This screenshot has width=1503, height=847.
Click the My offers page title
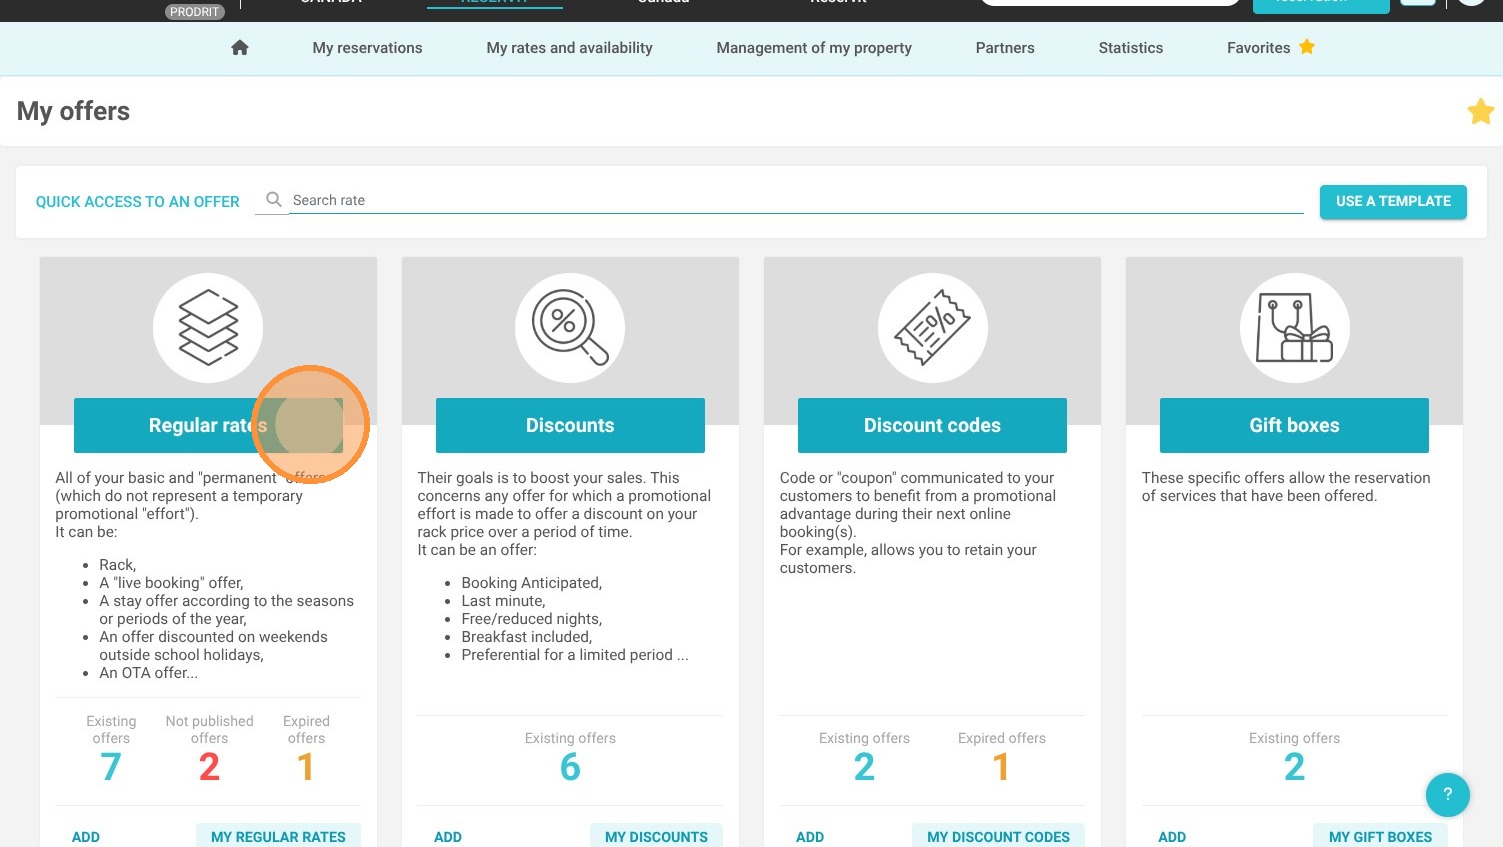[x=73, y=111]
